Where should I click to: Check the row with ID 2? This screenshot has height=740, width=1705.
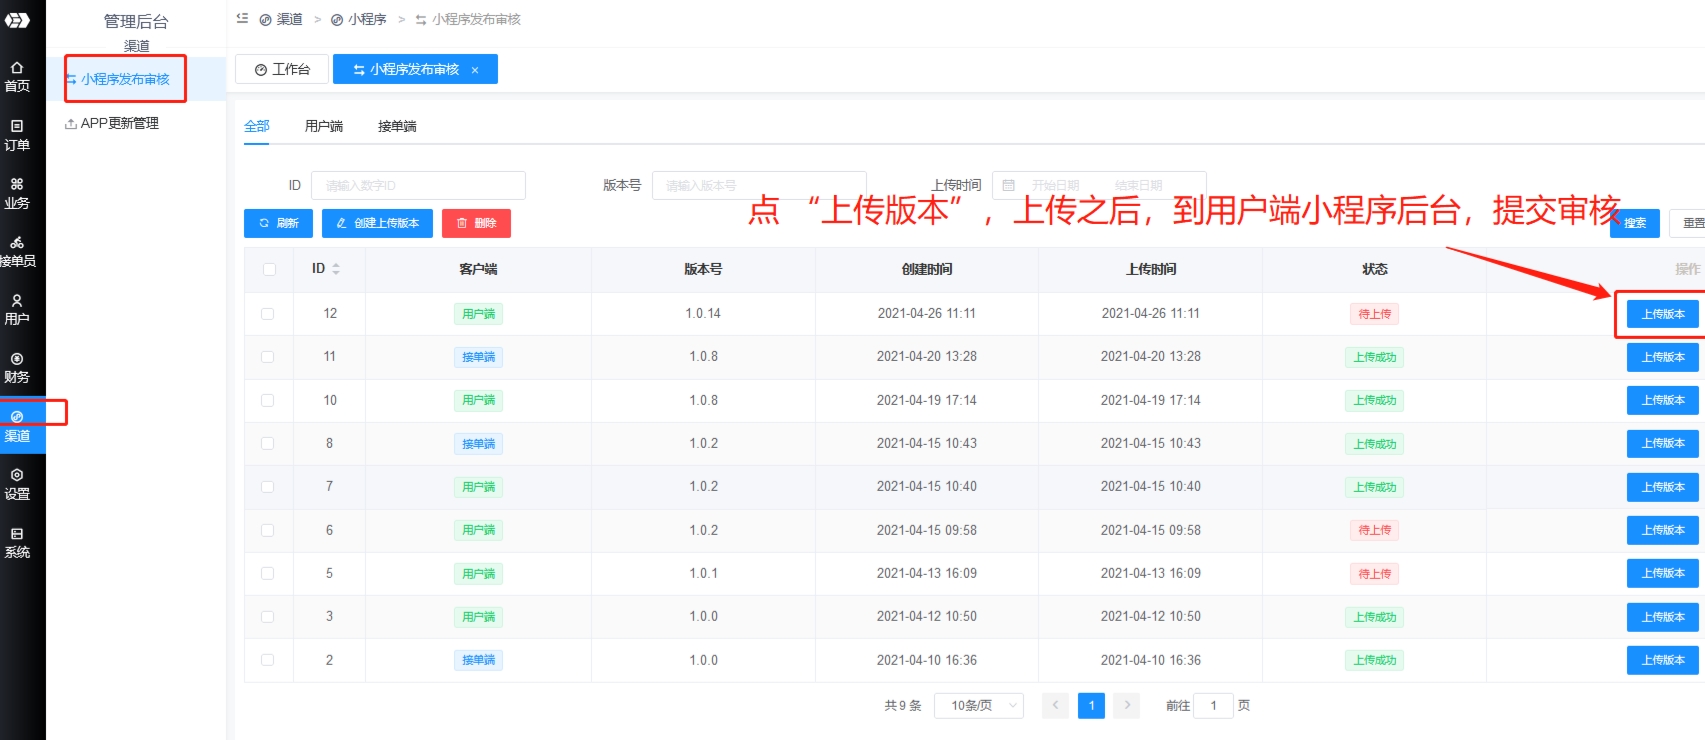(x=268, y=660)
